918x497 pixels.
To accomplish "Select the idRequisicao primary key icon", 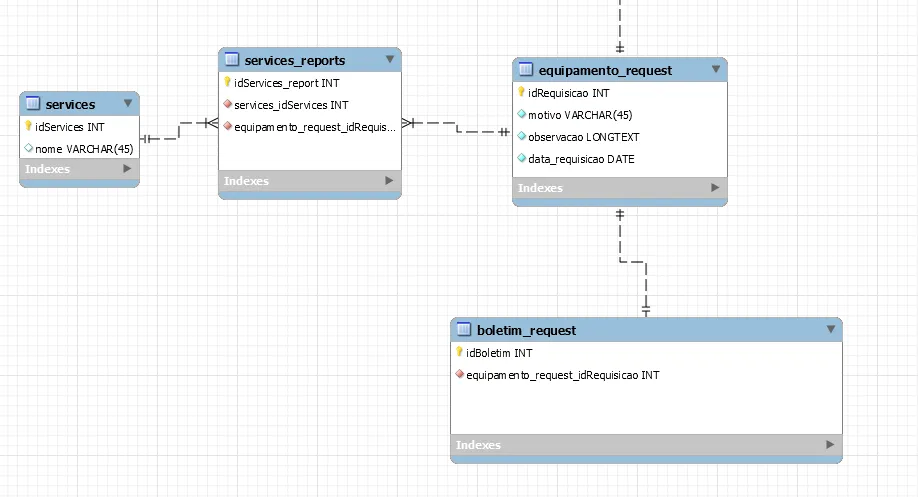I will [x=521, y=92].
